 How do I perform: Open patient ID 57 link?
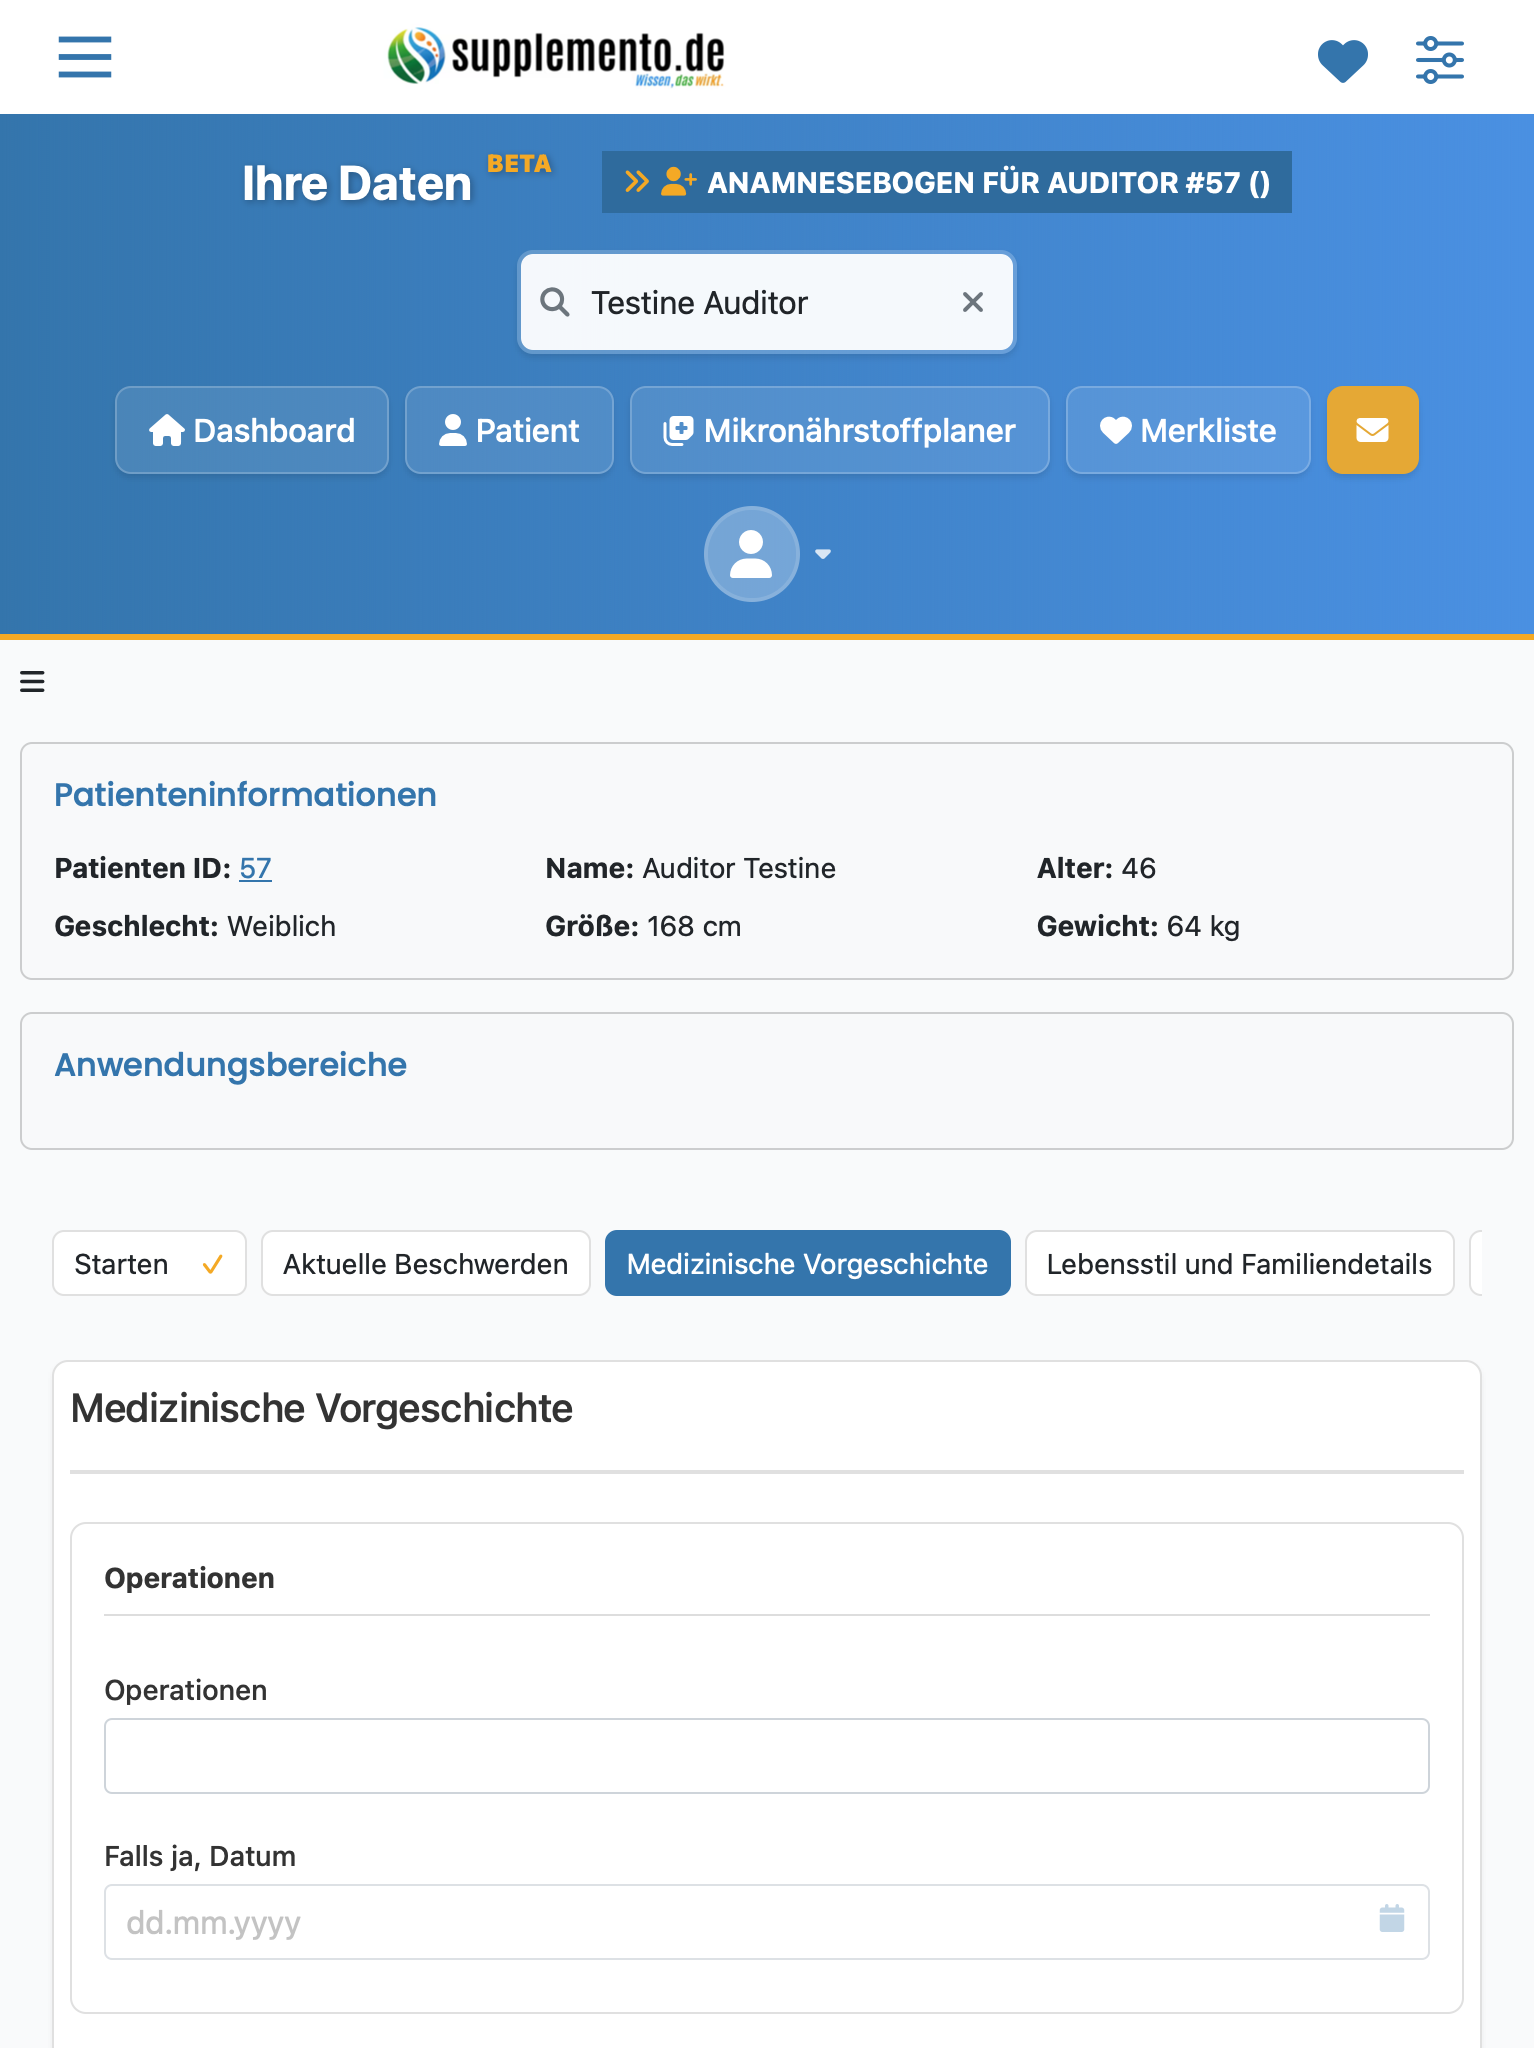coord(255,868)
